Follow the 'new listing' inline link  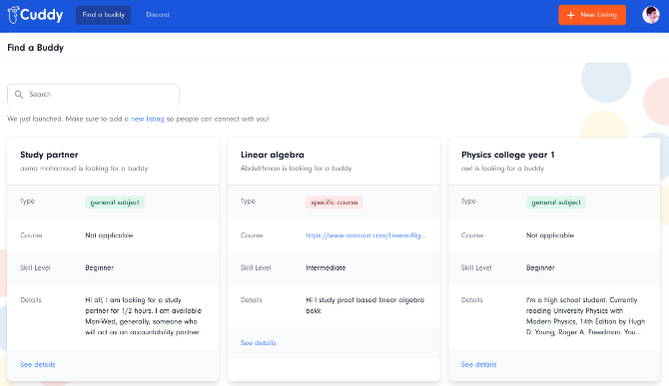(148, 119)
